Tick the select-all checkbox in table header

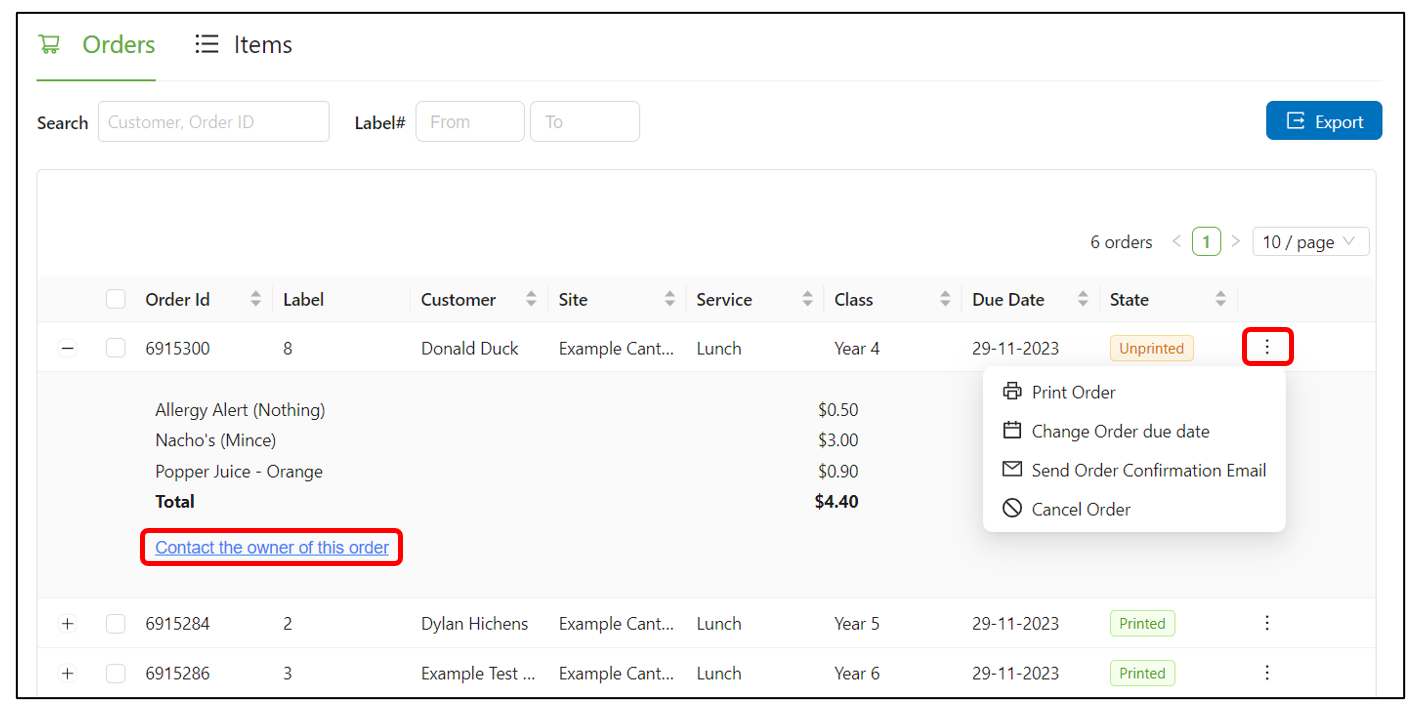[x=116, y=299]
